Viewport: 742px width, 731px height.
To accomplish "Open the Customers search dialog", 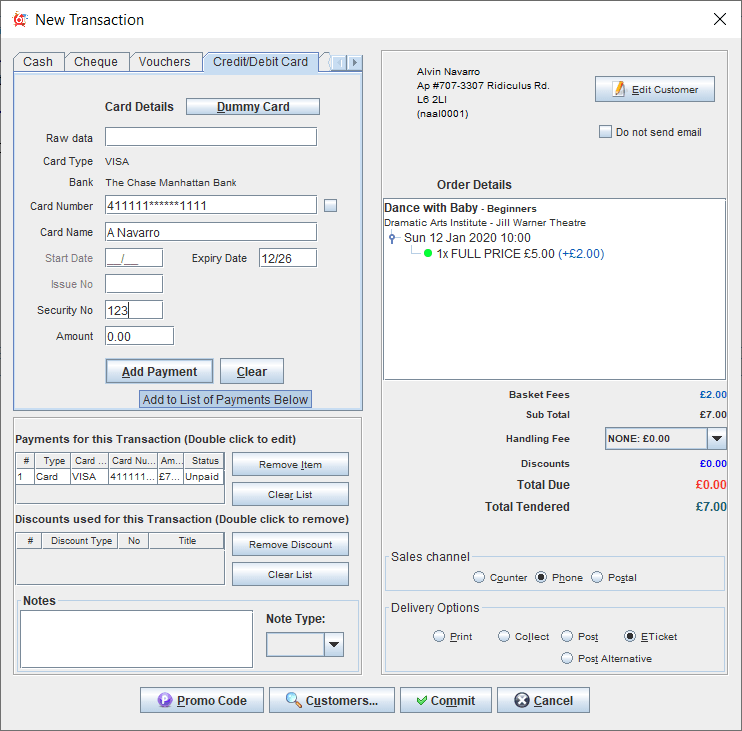I will tap(332, 700).
